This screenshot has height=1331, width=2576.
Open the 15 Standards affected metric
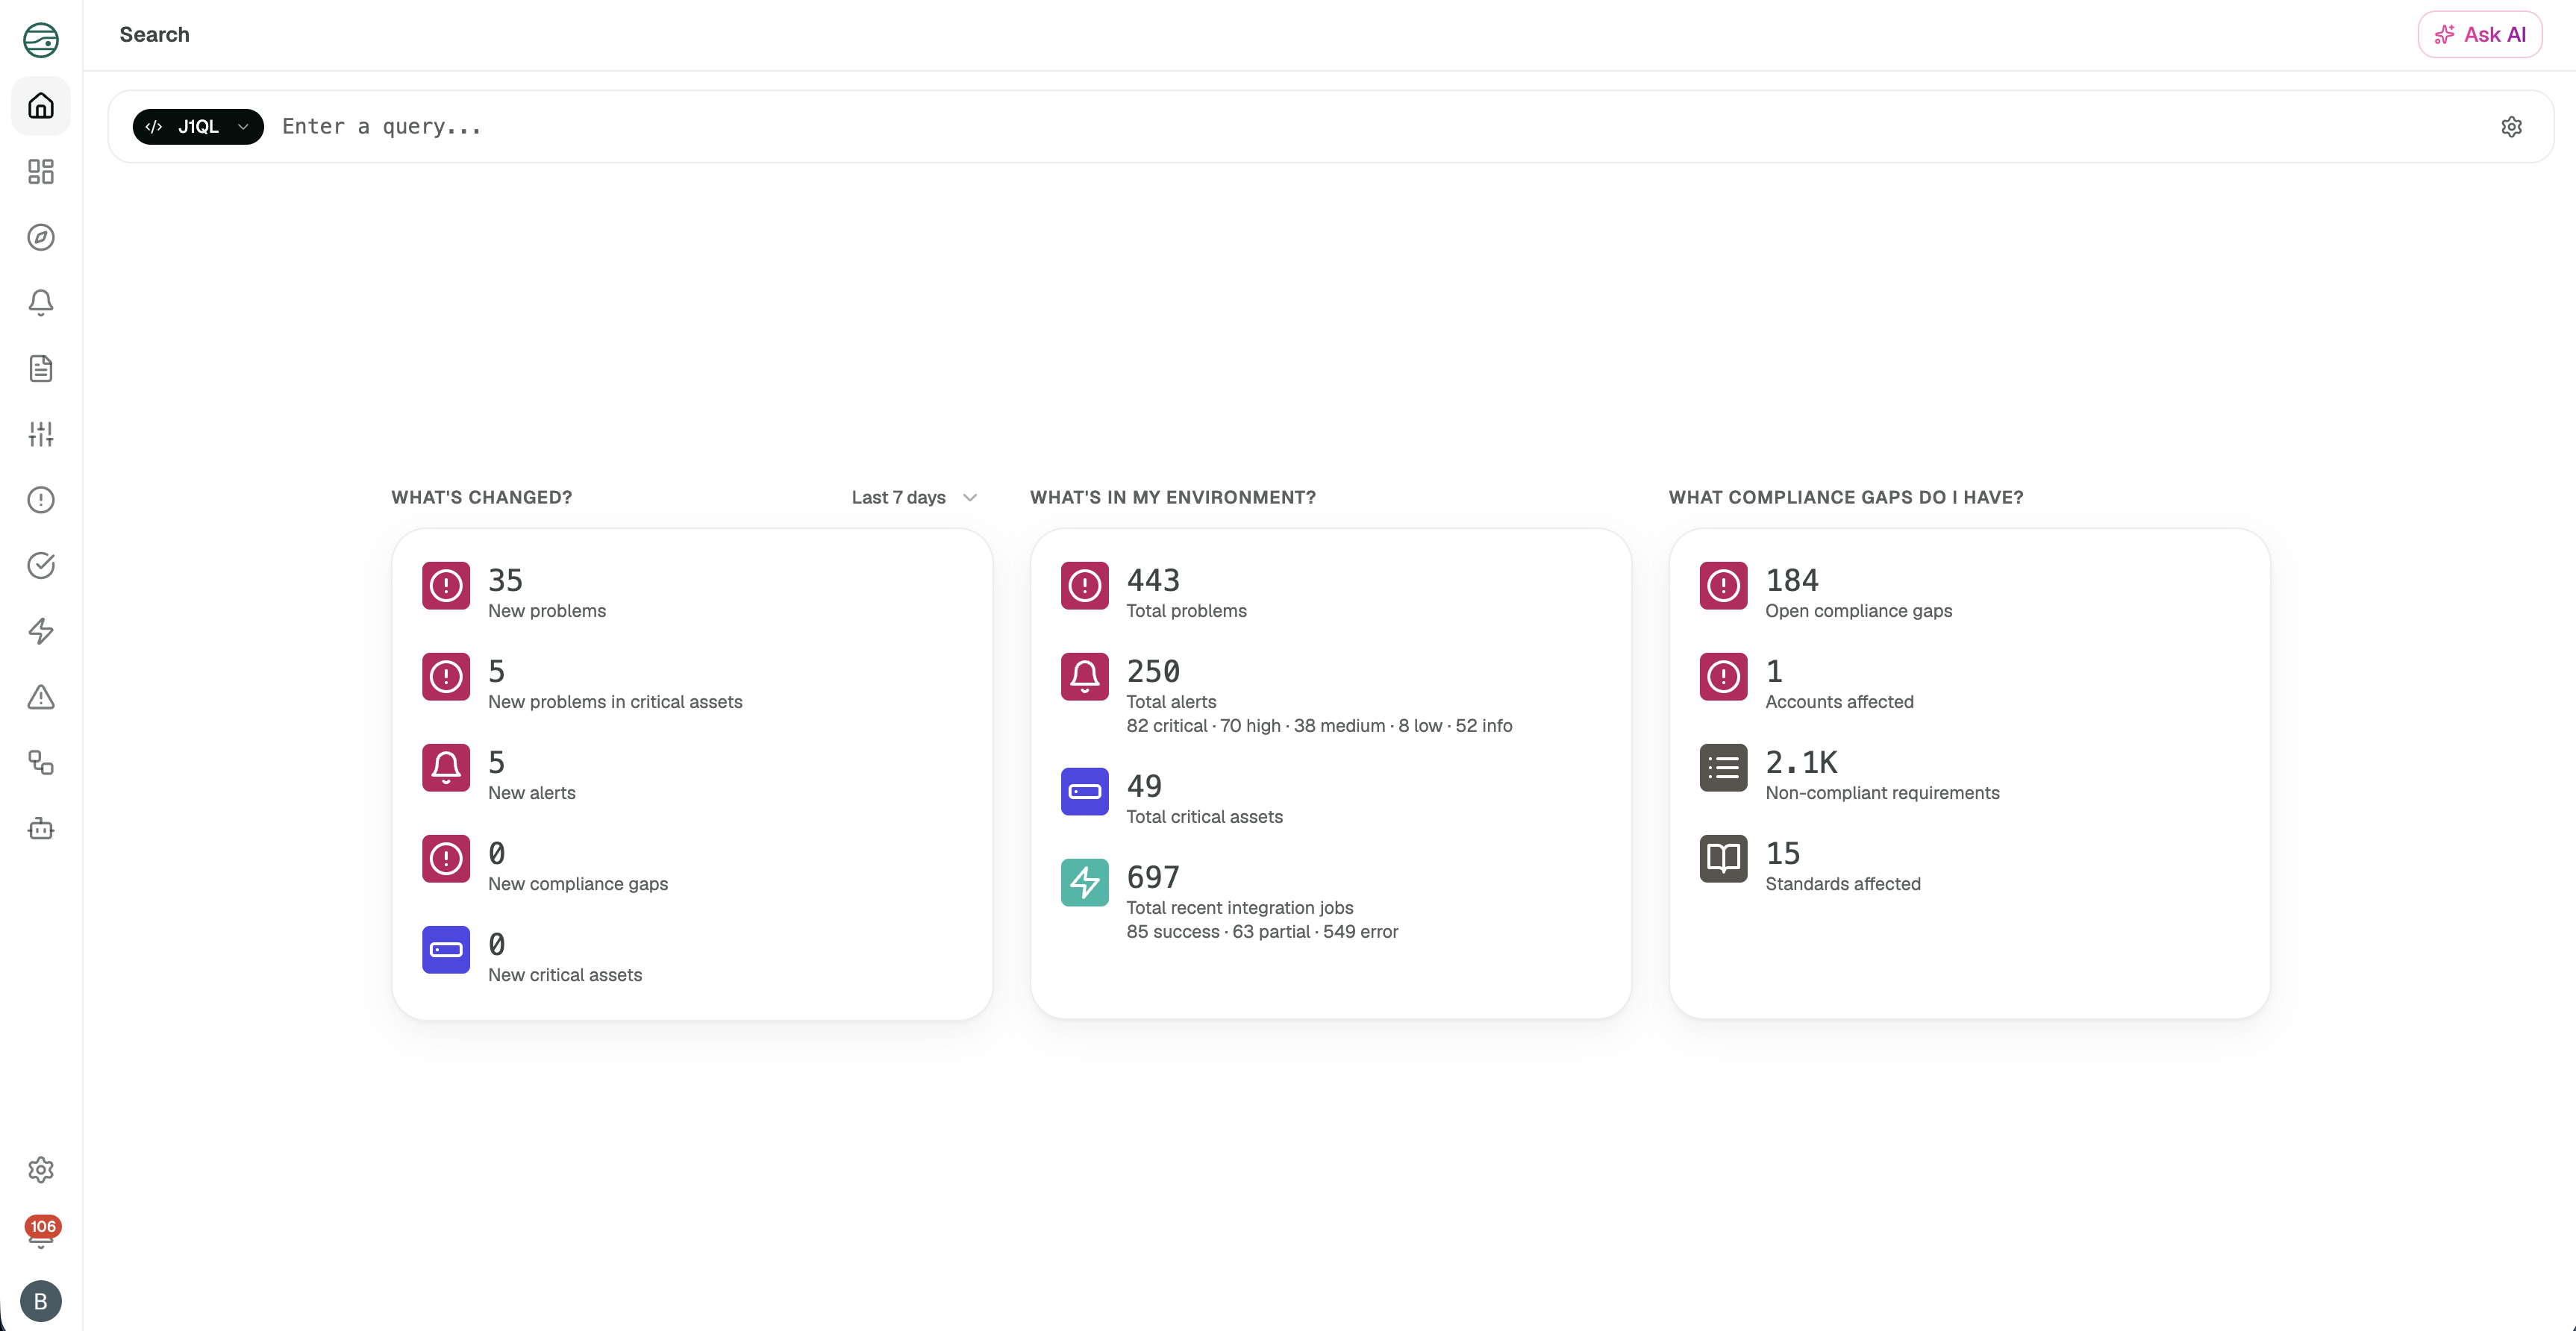tap(1843, 866)
